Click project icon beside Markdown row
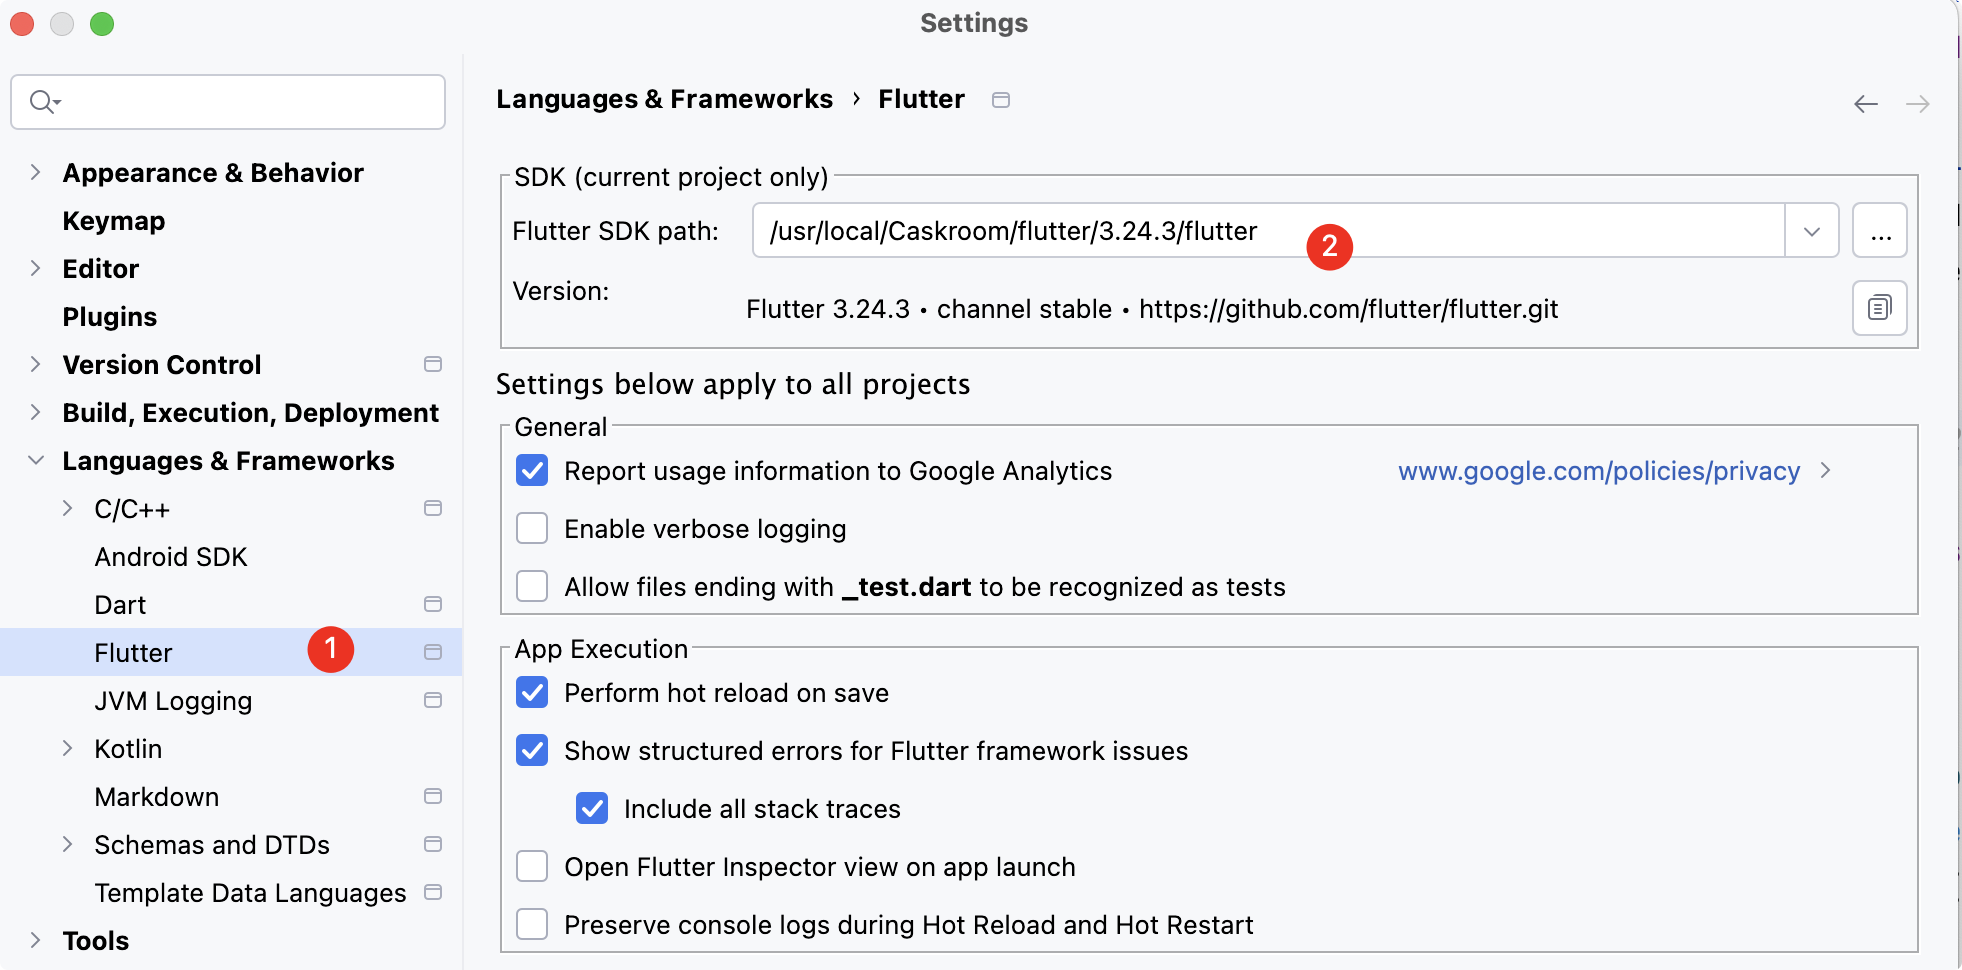The image size is (1962, 970). coord(433,796)
